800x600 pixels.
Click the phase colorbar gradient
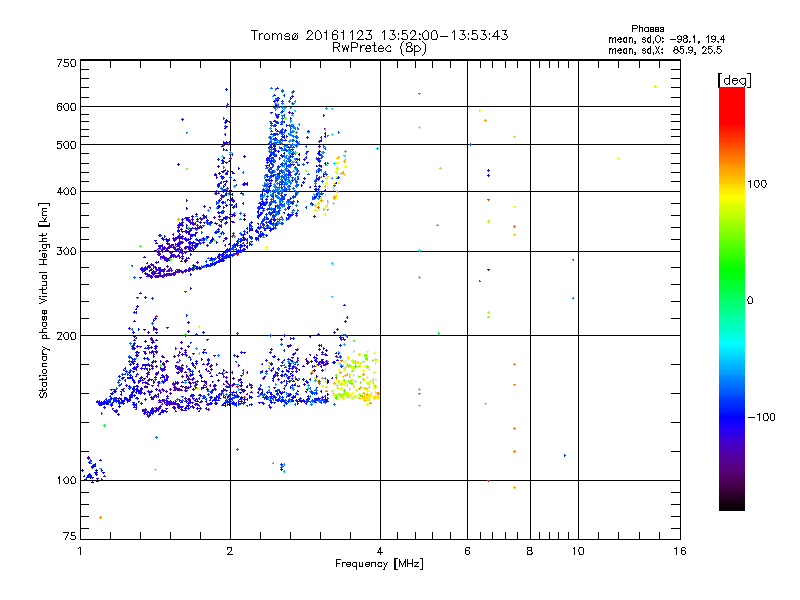732,298
